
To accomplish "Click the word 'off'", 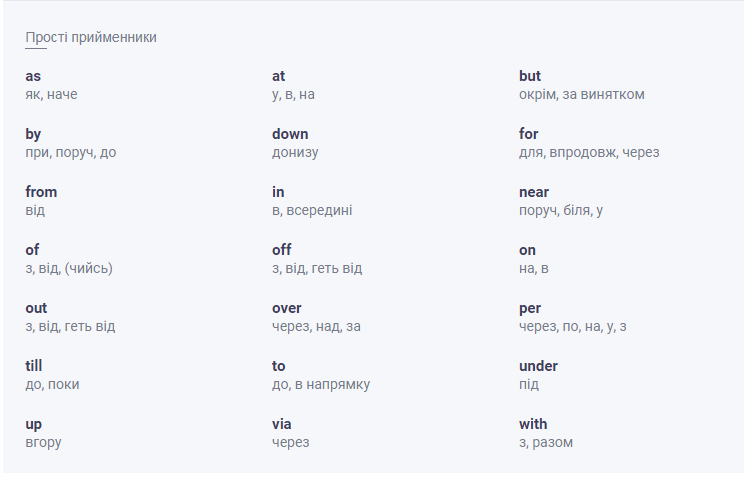I will coord(281,250).
